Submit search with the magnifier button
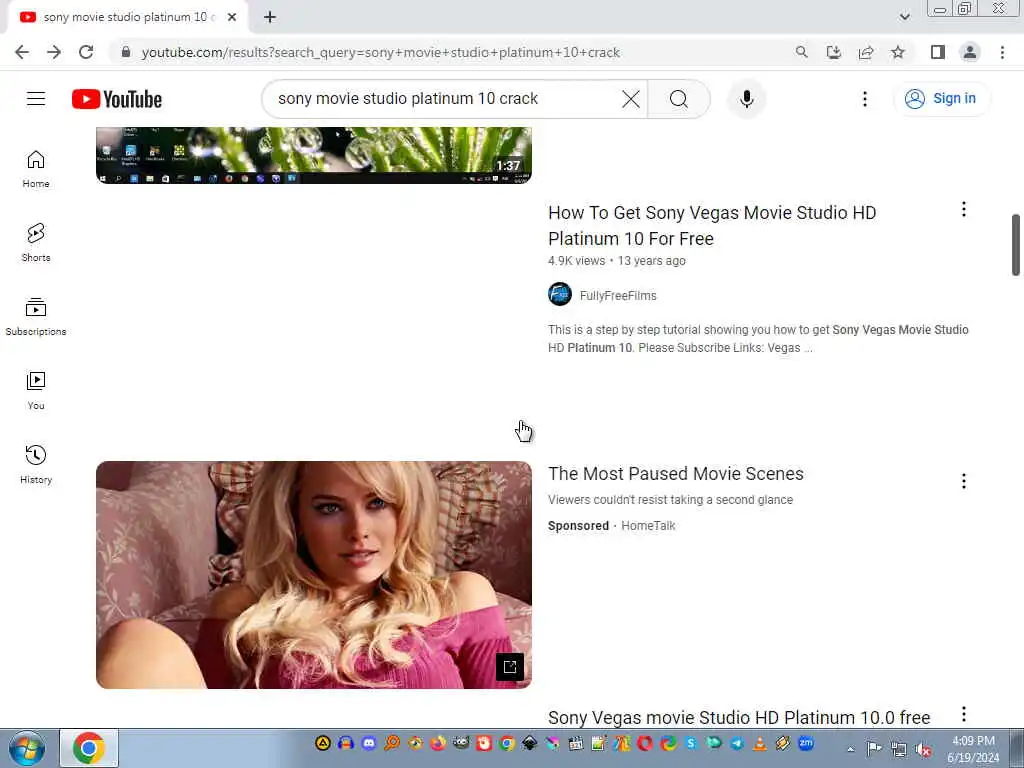The image size is (1024, 768). (679, 99)
